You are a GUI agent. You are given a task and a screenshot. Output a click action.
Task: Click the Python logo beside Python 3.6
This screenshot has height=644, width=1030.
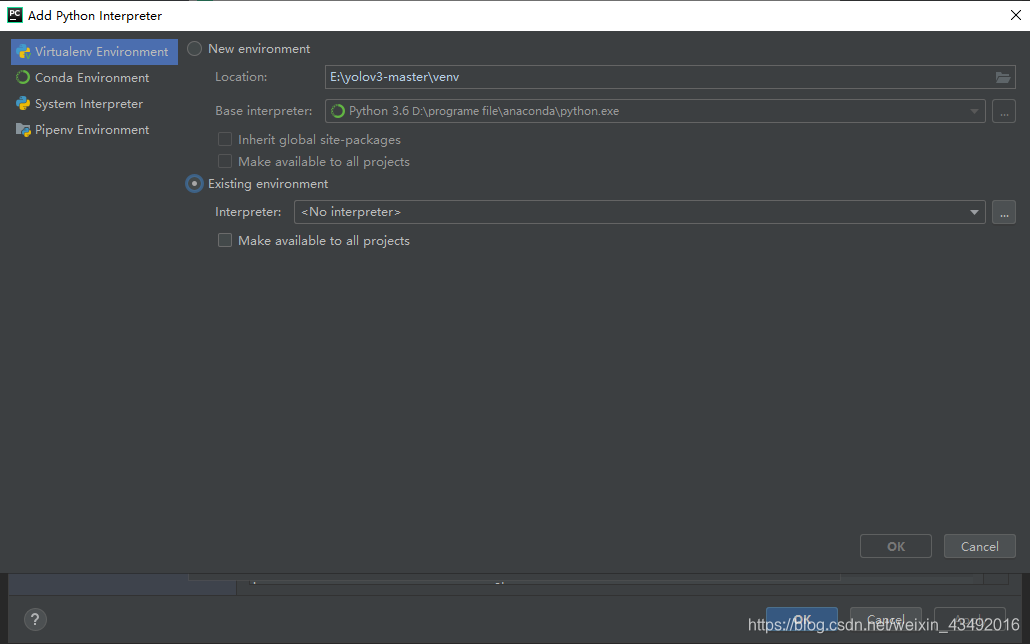pyautogui.click(x=337, y=111)
